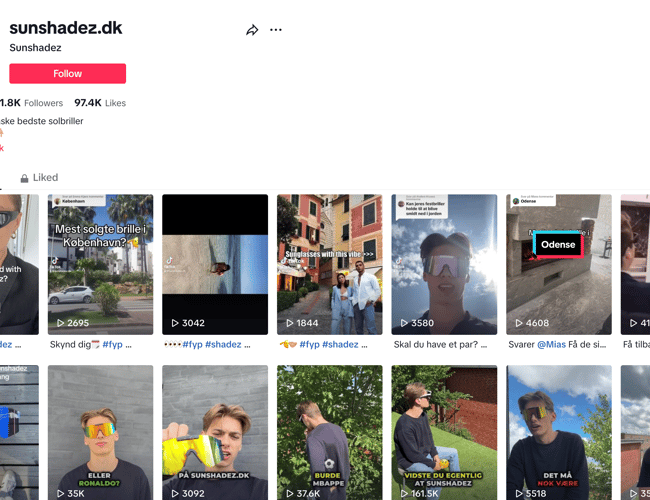Click the Sunshadez display name

point(35,48)
